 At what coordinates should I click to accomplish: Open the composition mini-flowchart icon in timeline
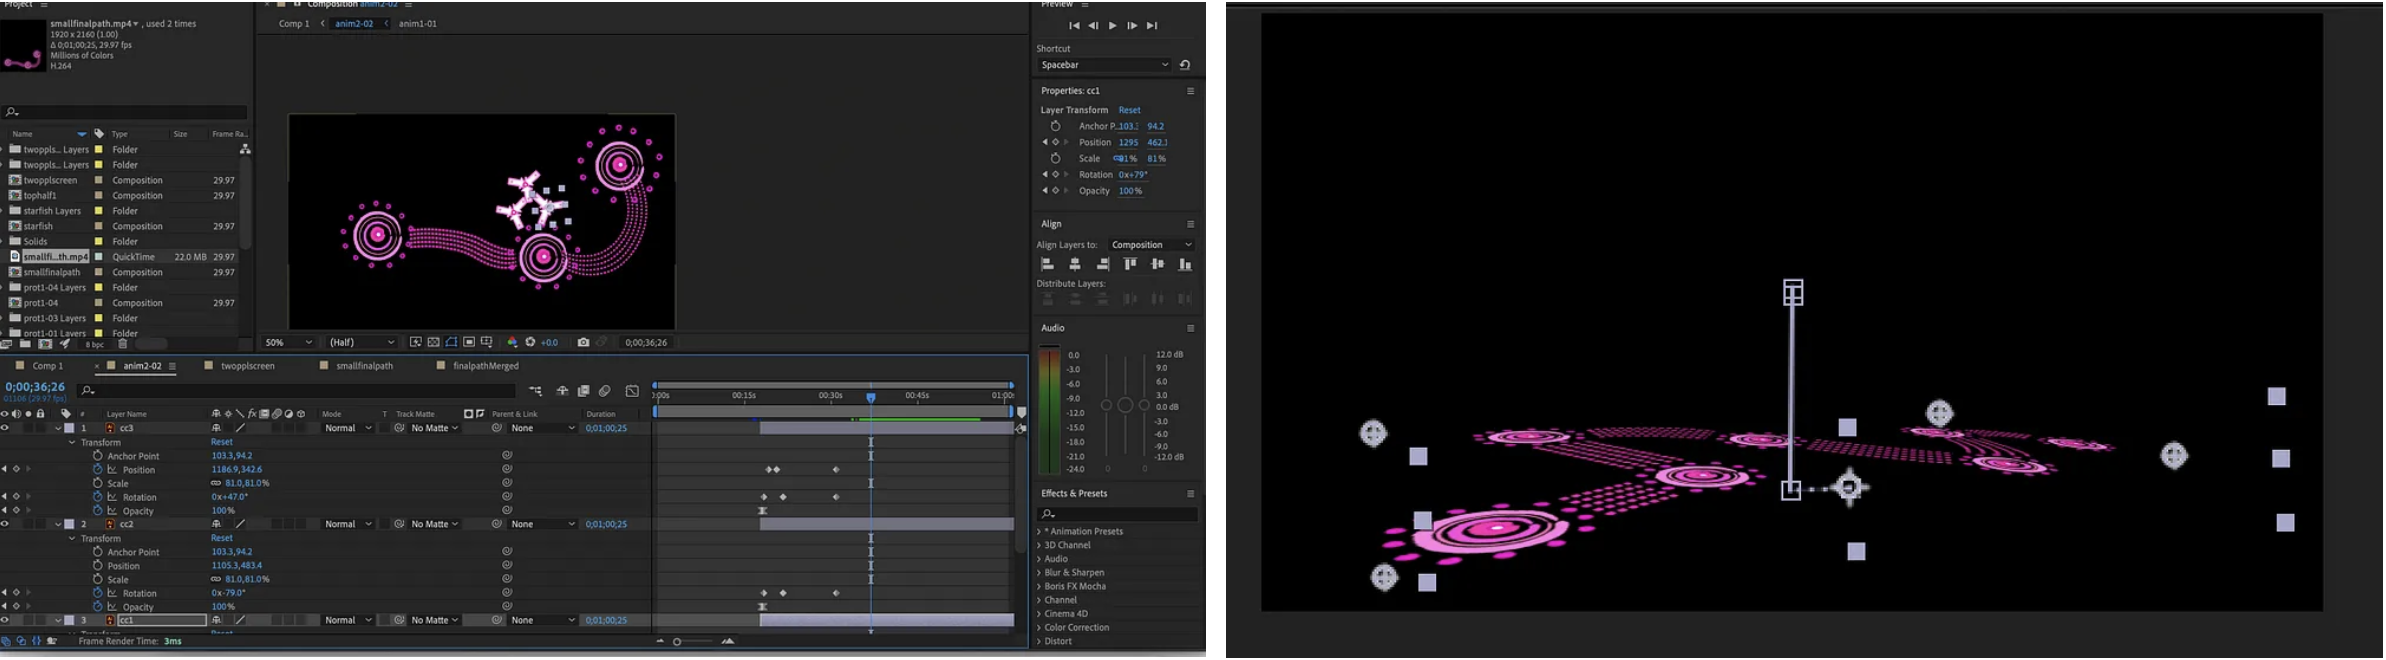coord(535,391)
